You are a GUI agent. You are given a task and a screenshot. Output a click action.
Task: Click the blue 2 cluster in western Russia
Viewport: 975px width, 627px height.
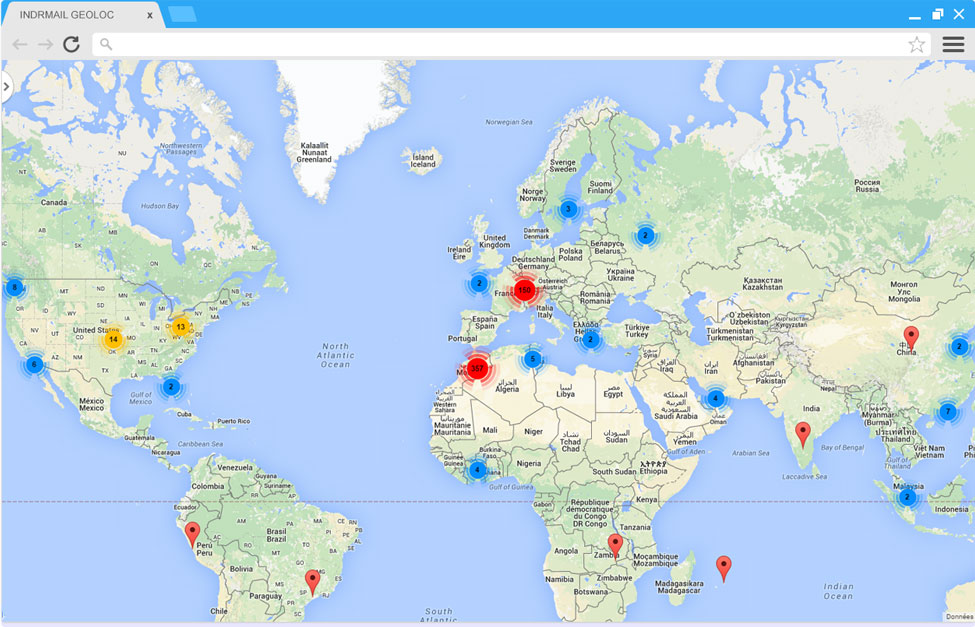[645, 235]
